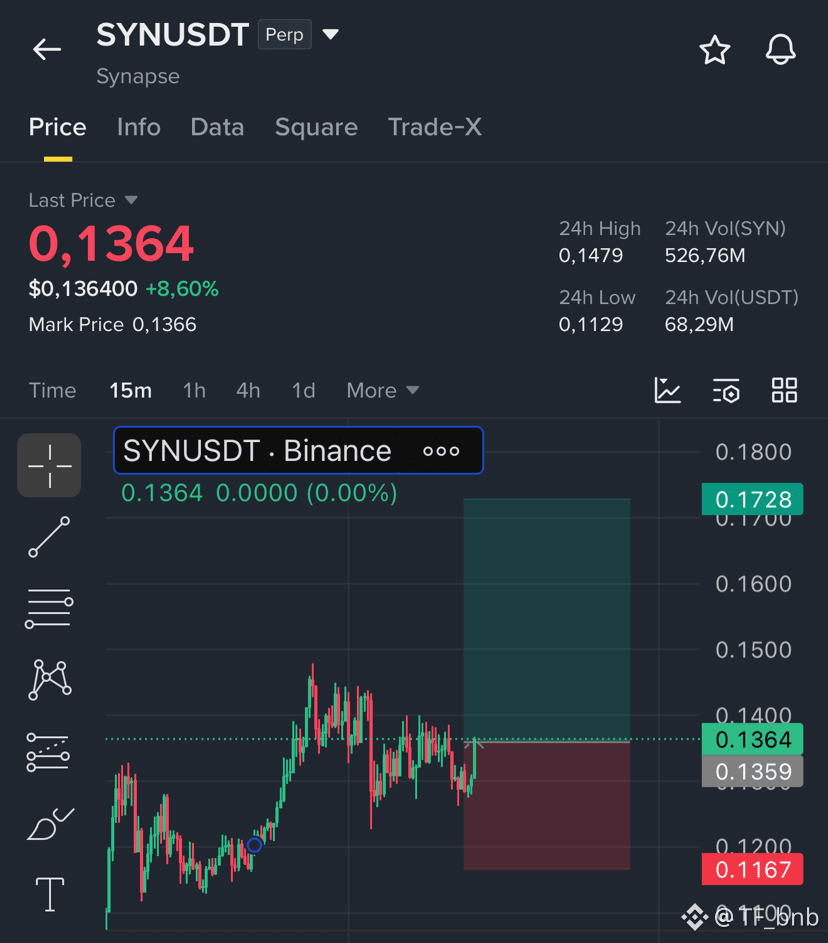Add SYNUSDT to favorites with star
Screen dimensions: 828x943
pos(714,50)
